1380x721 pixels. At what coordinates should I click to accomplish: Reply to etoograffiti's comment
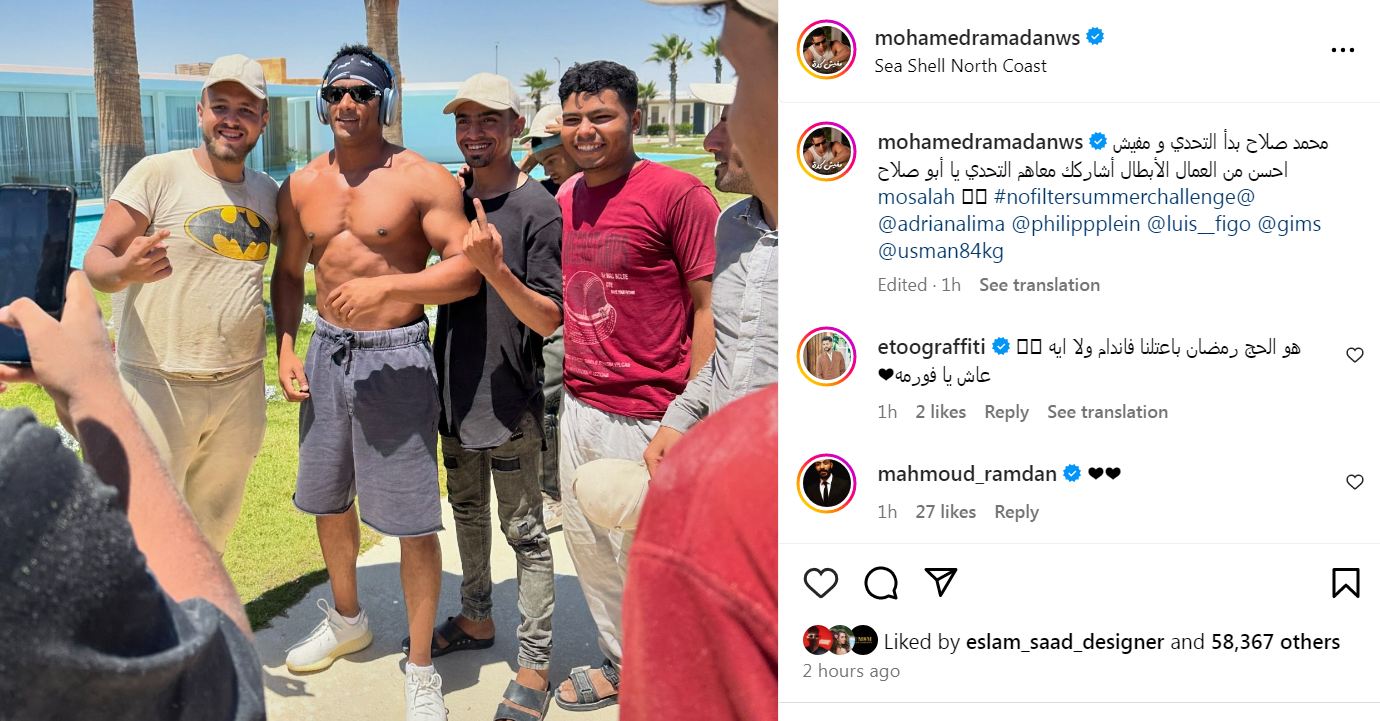point(1006,412)
